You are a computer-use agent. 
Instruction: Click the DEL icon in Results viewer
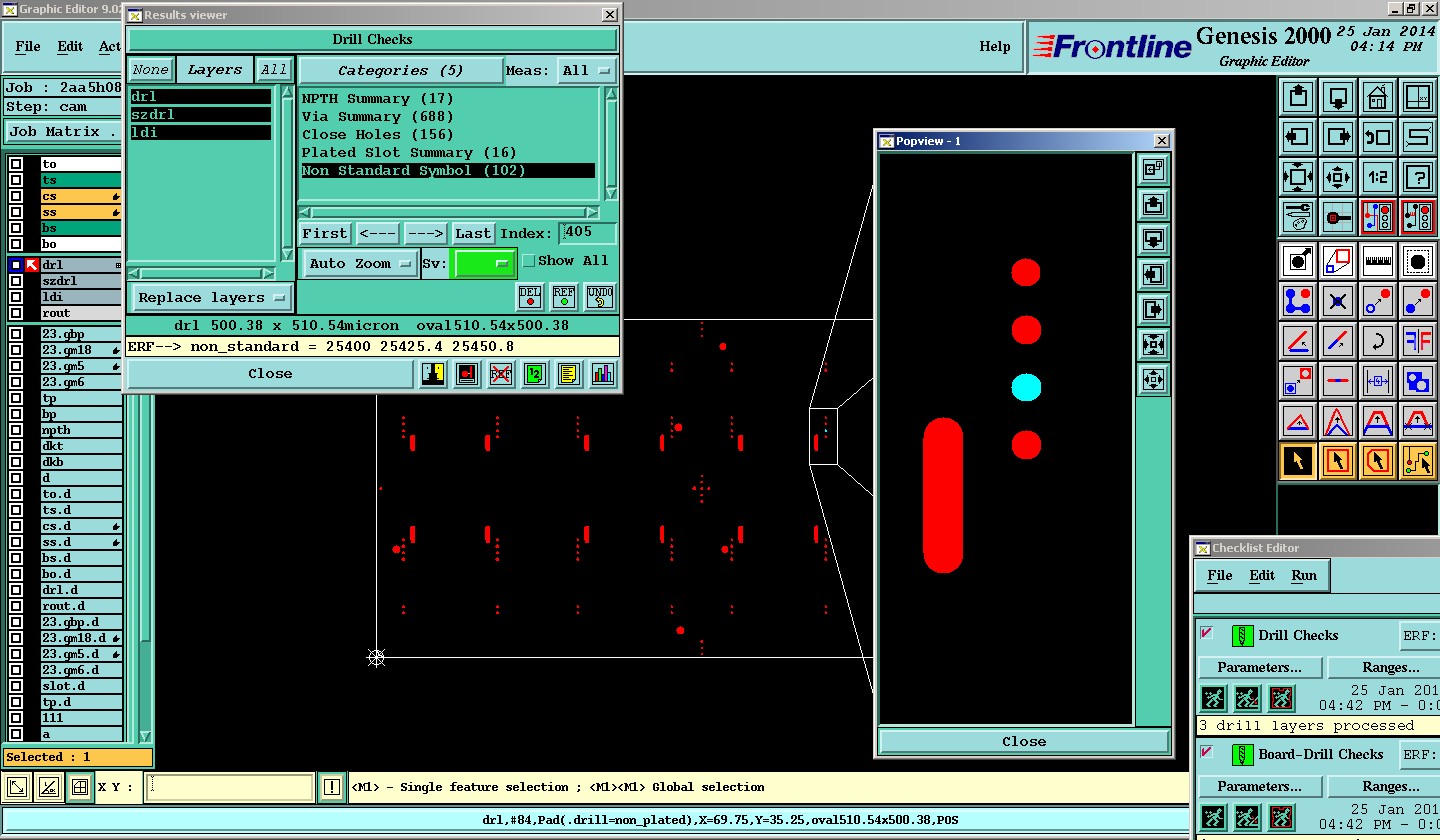pos(530,297)
